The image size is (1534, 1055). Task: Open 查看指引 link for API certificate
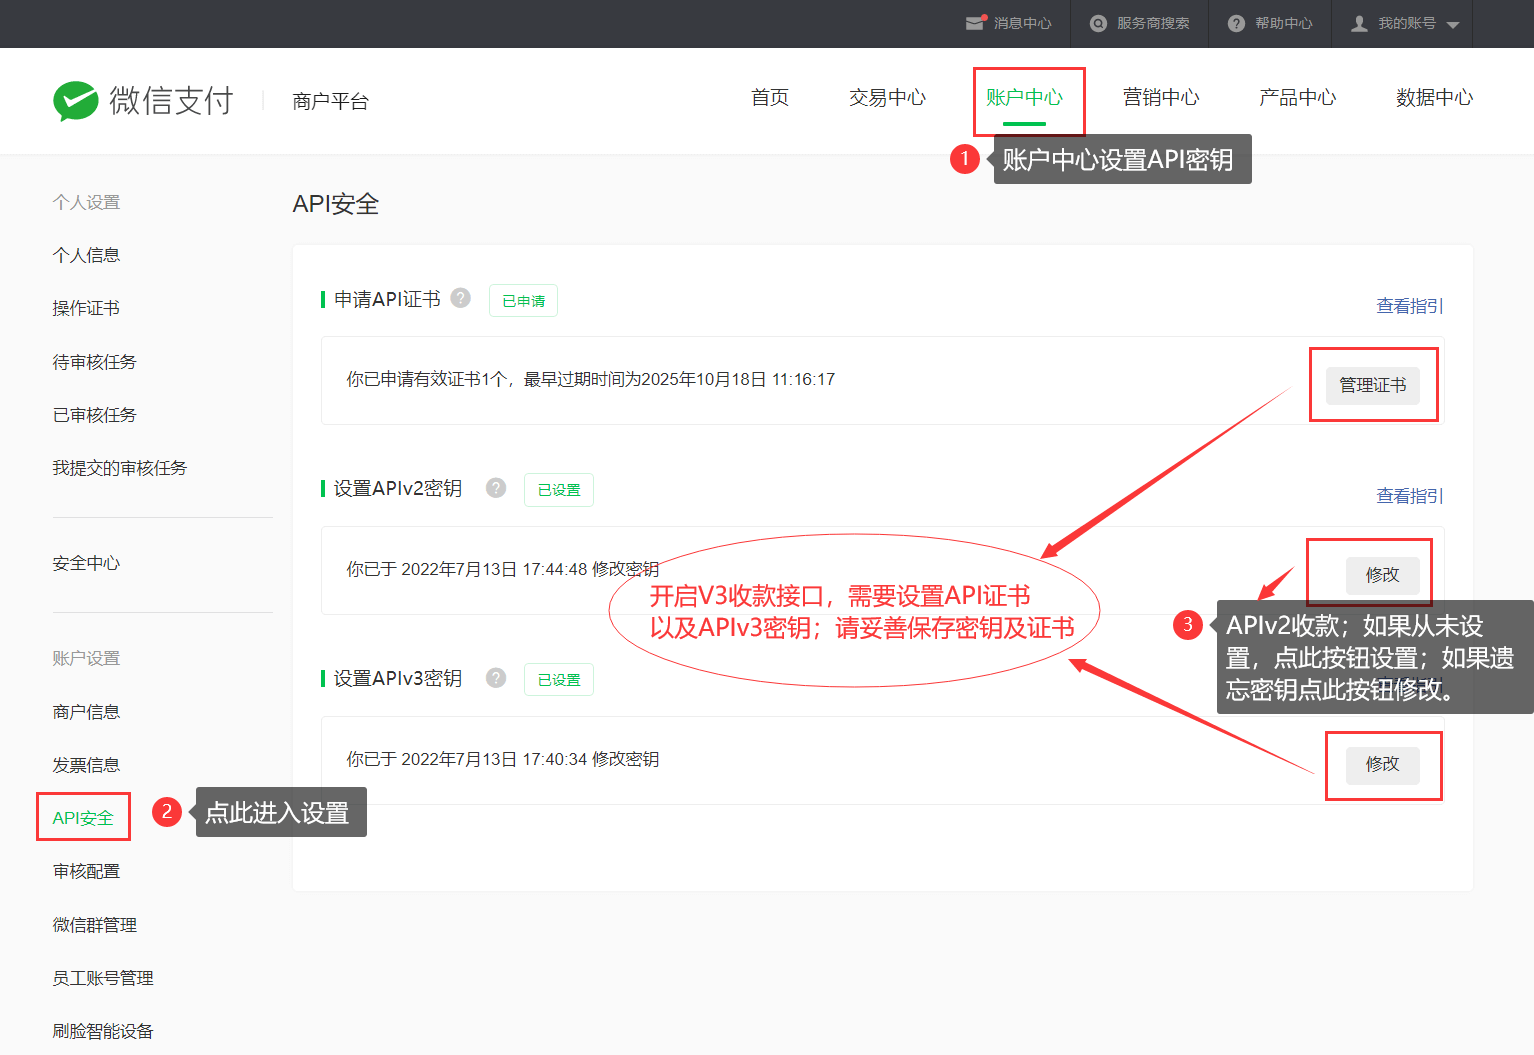pos(1409,306)
